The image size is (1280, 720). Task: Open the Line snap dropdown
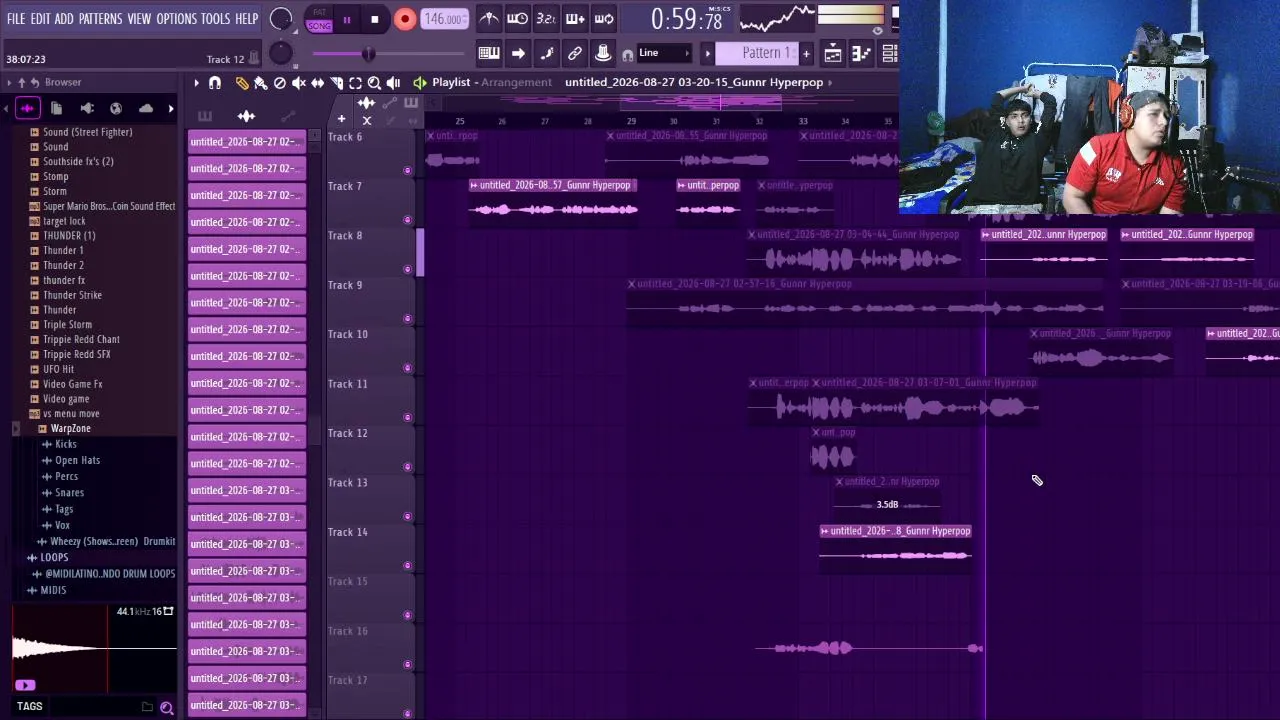[x=664, y=53]
